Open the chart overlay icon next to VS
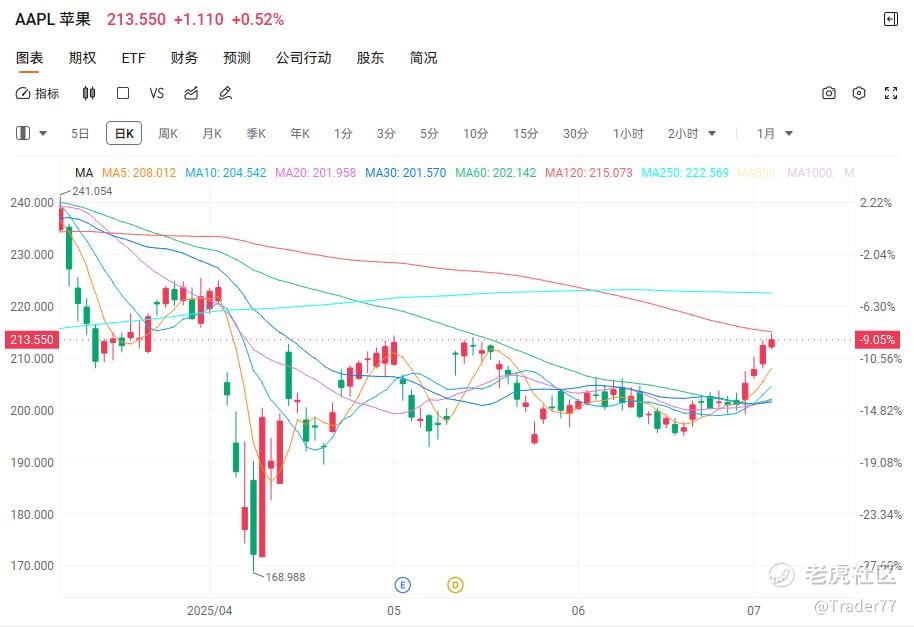Image resolution: width=914 pixels, height=627 pixels. [191, 93]
